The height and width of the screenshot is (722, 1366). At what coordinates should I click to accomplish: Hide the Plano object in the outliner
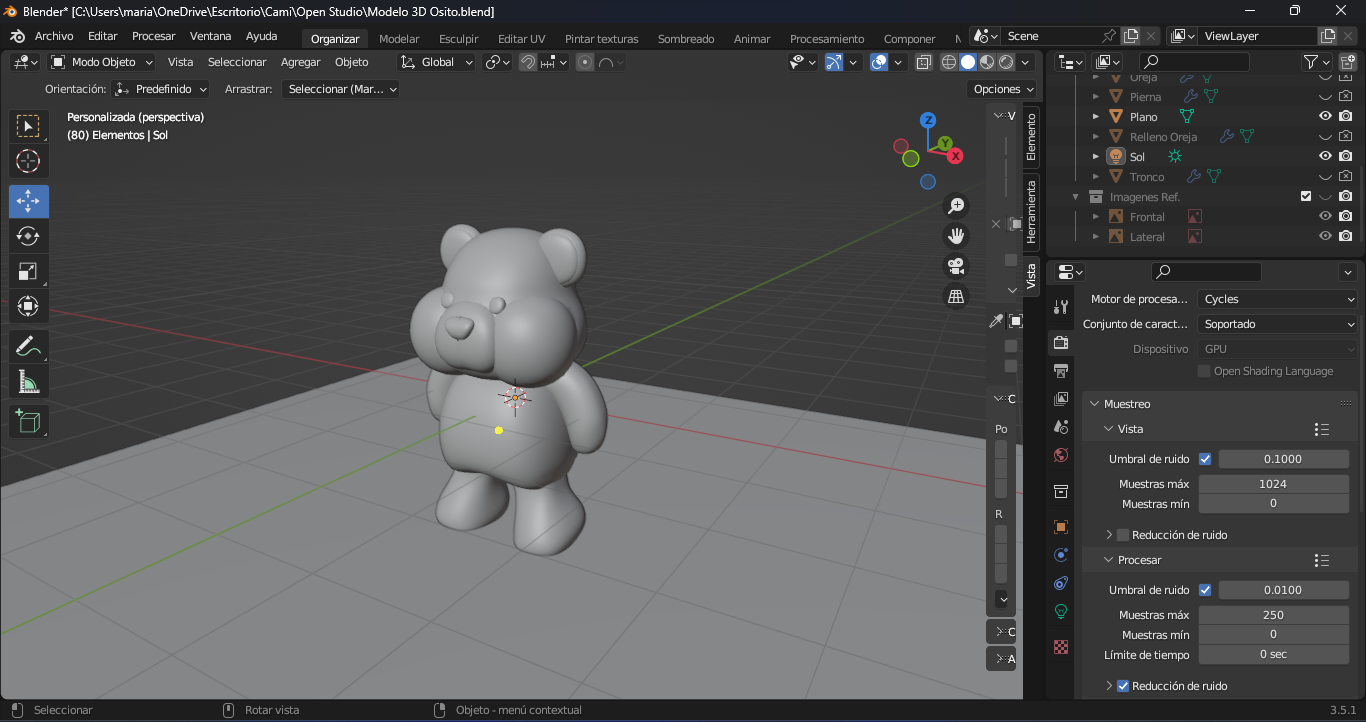[1325, 116]
